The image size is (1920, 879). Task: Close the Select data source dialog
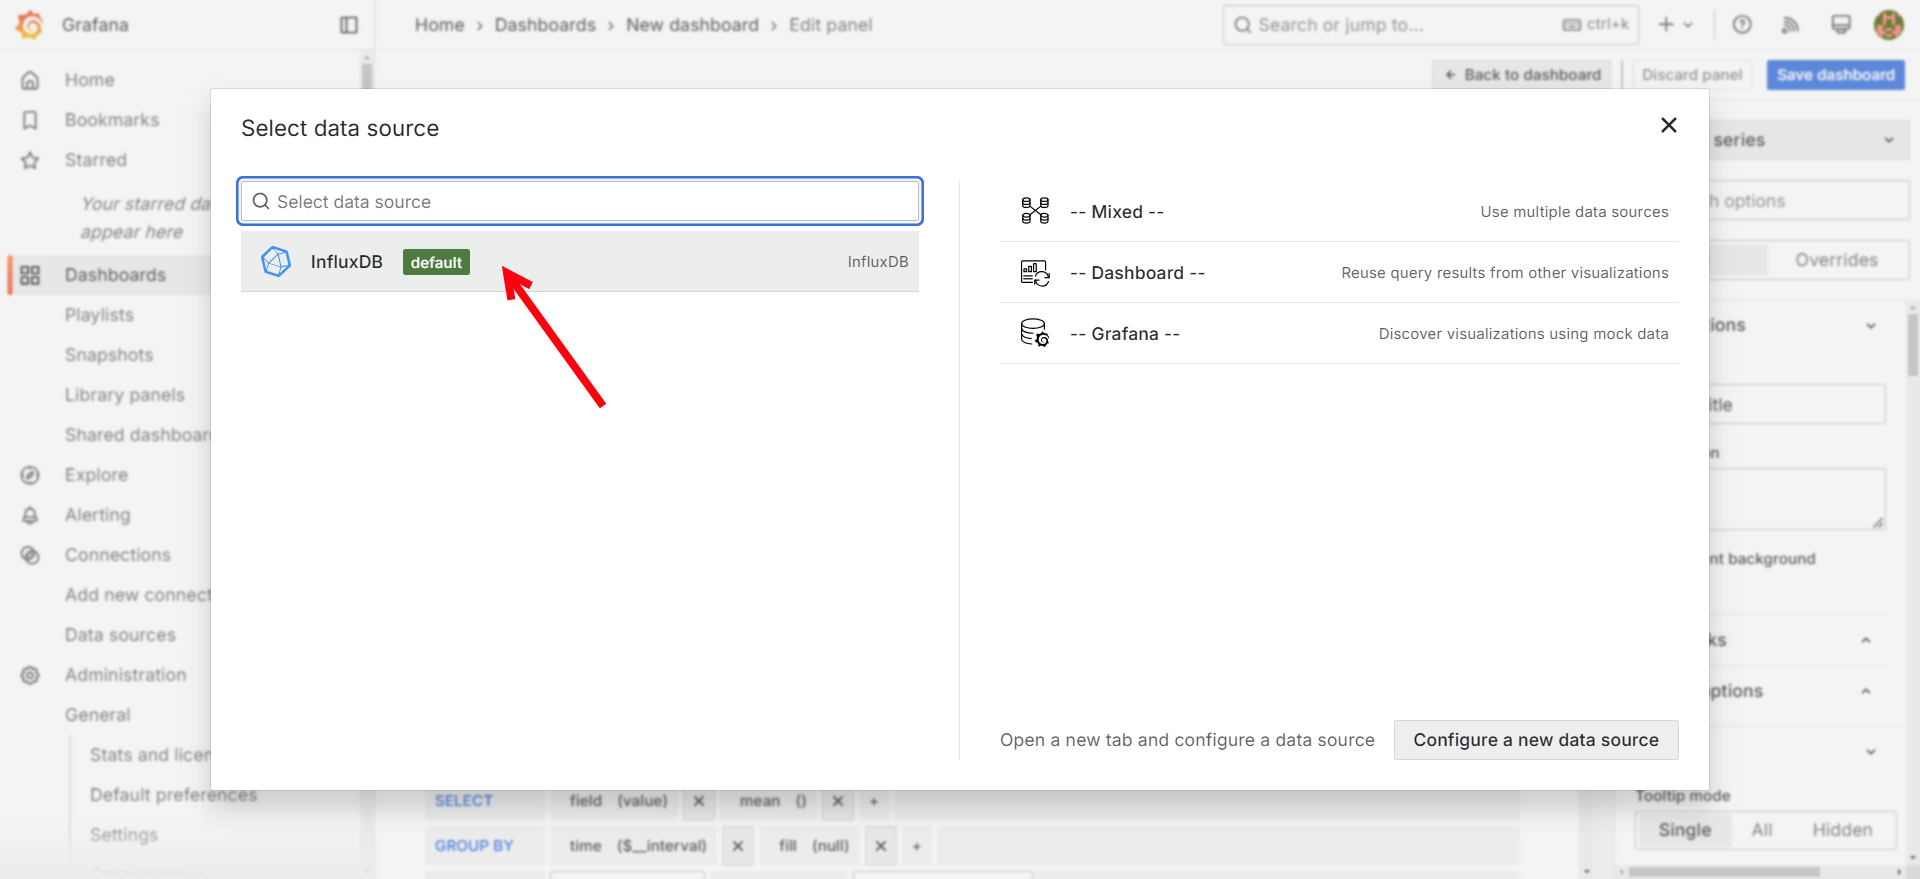[x=1668, y=125]
